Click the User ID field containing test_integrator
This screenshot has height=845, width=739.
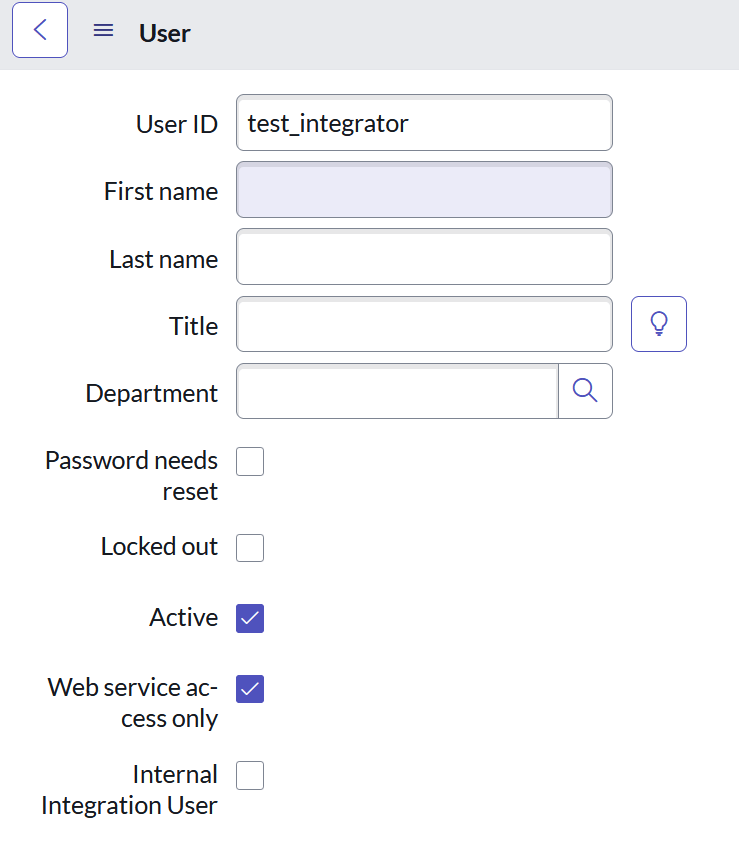pos(424,123)
